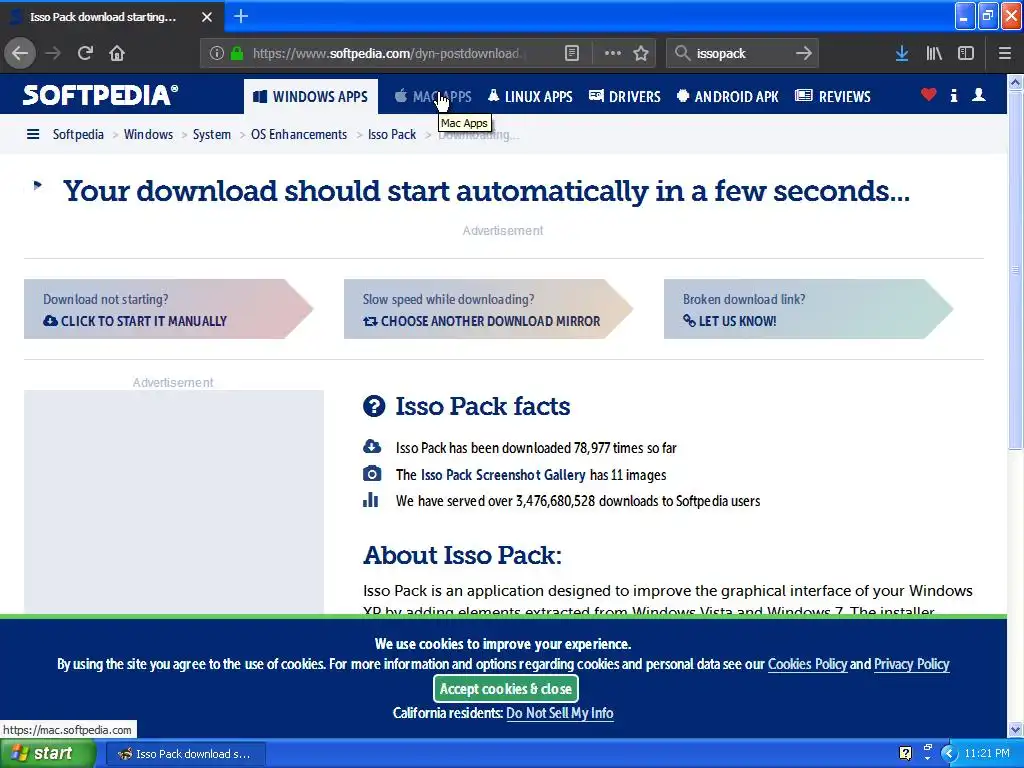Open the Privacy Policy link
Viewport: 1024px width, 768px height.
coord(912,664)
